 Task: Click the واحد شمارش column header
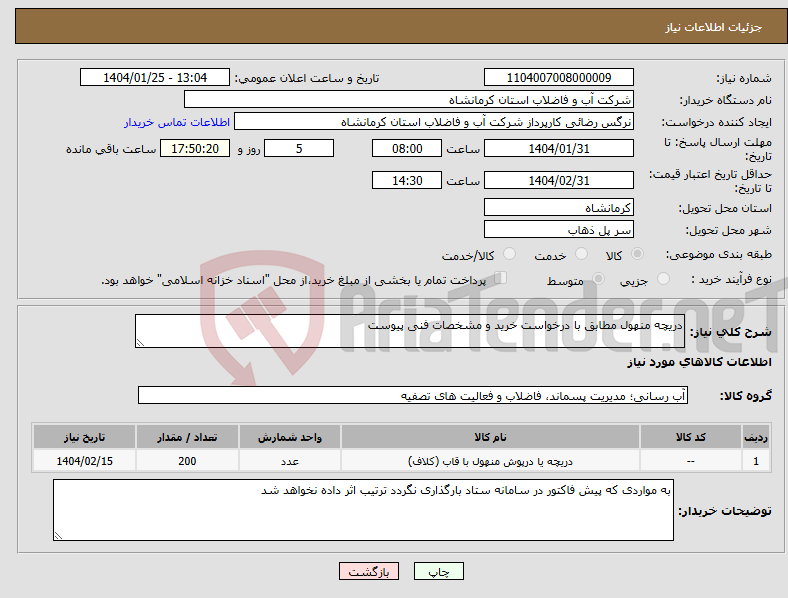290,437
